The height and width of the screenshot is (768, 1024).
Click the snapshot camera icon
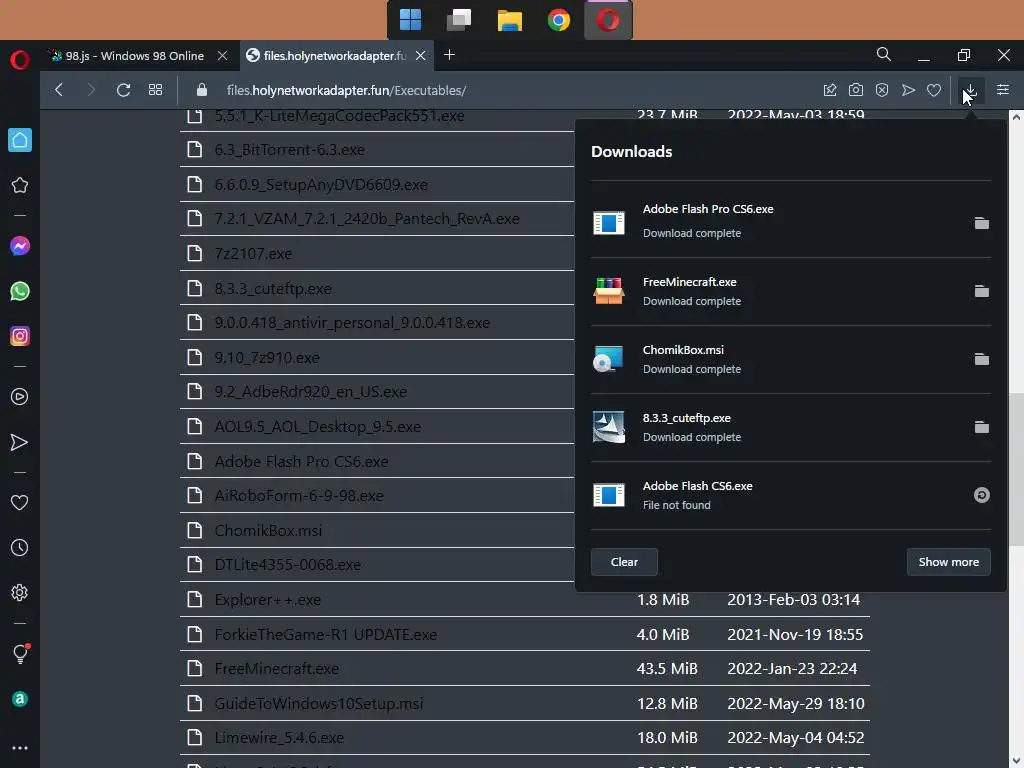coord(856,90)
